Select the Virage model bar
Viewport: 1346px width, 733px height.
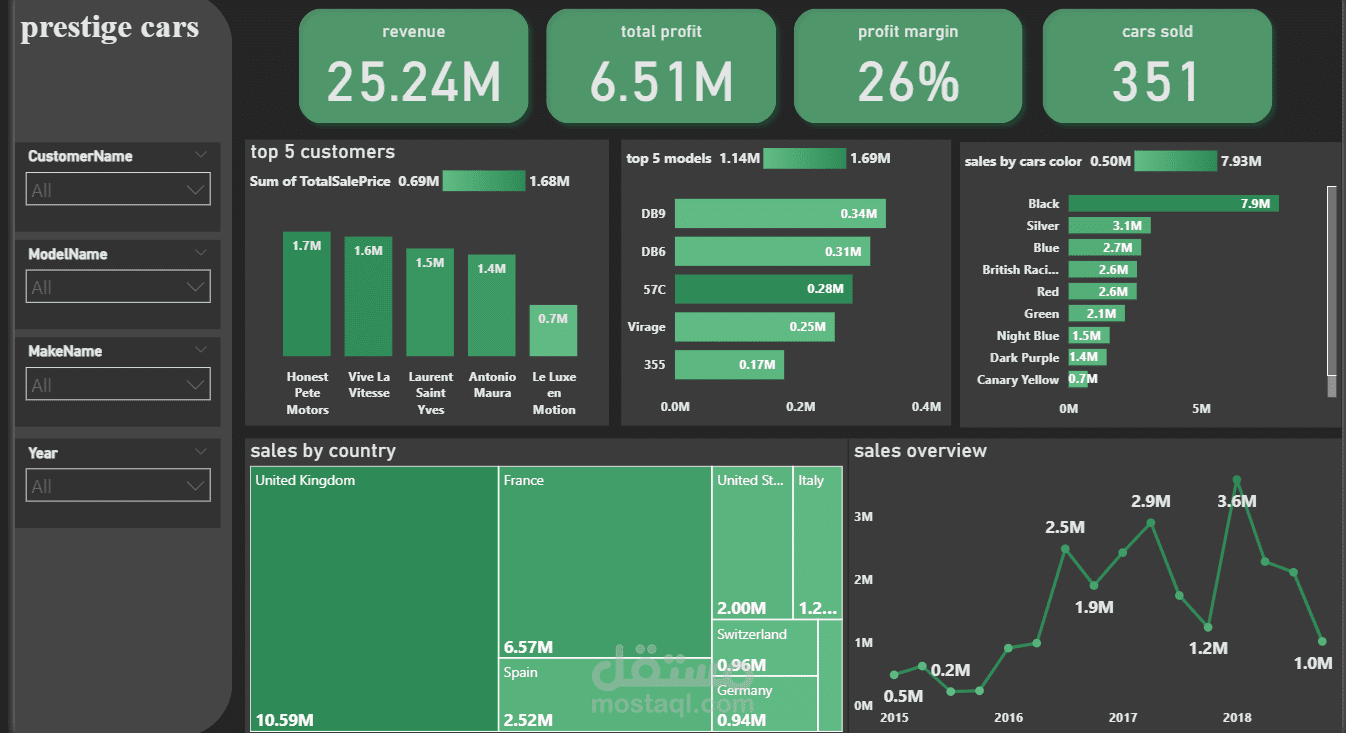[x=754, y=327]
